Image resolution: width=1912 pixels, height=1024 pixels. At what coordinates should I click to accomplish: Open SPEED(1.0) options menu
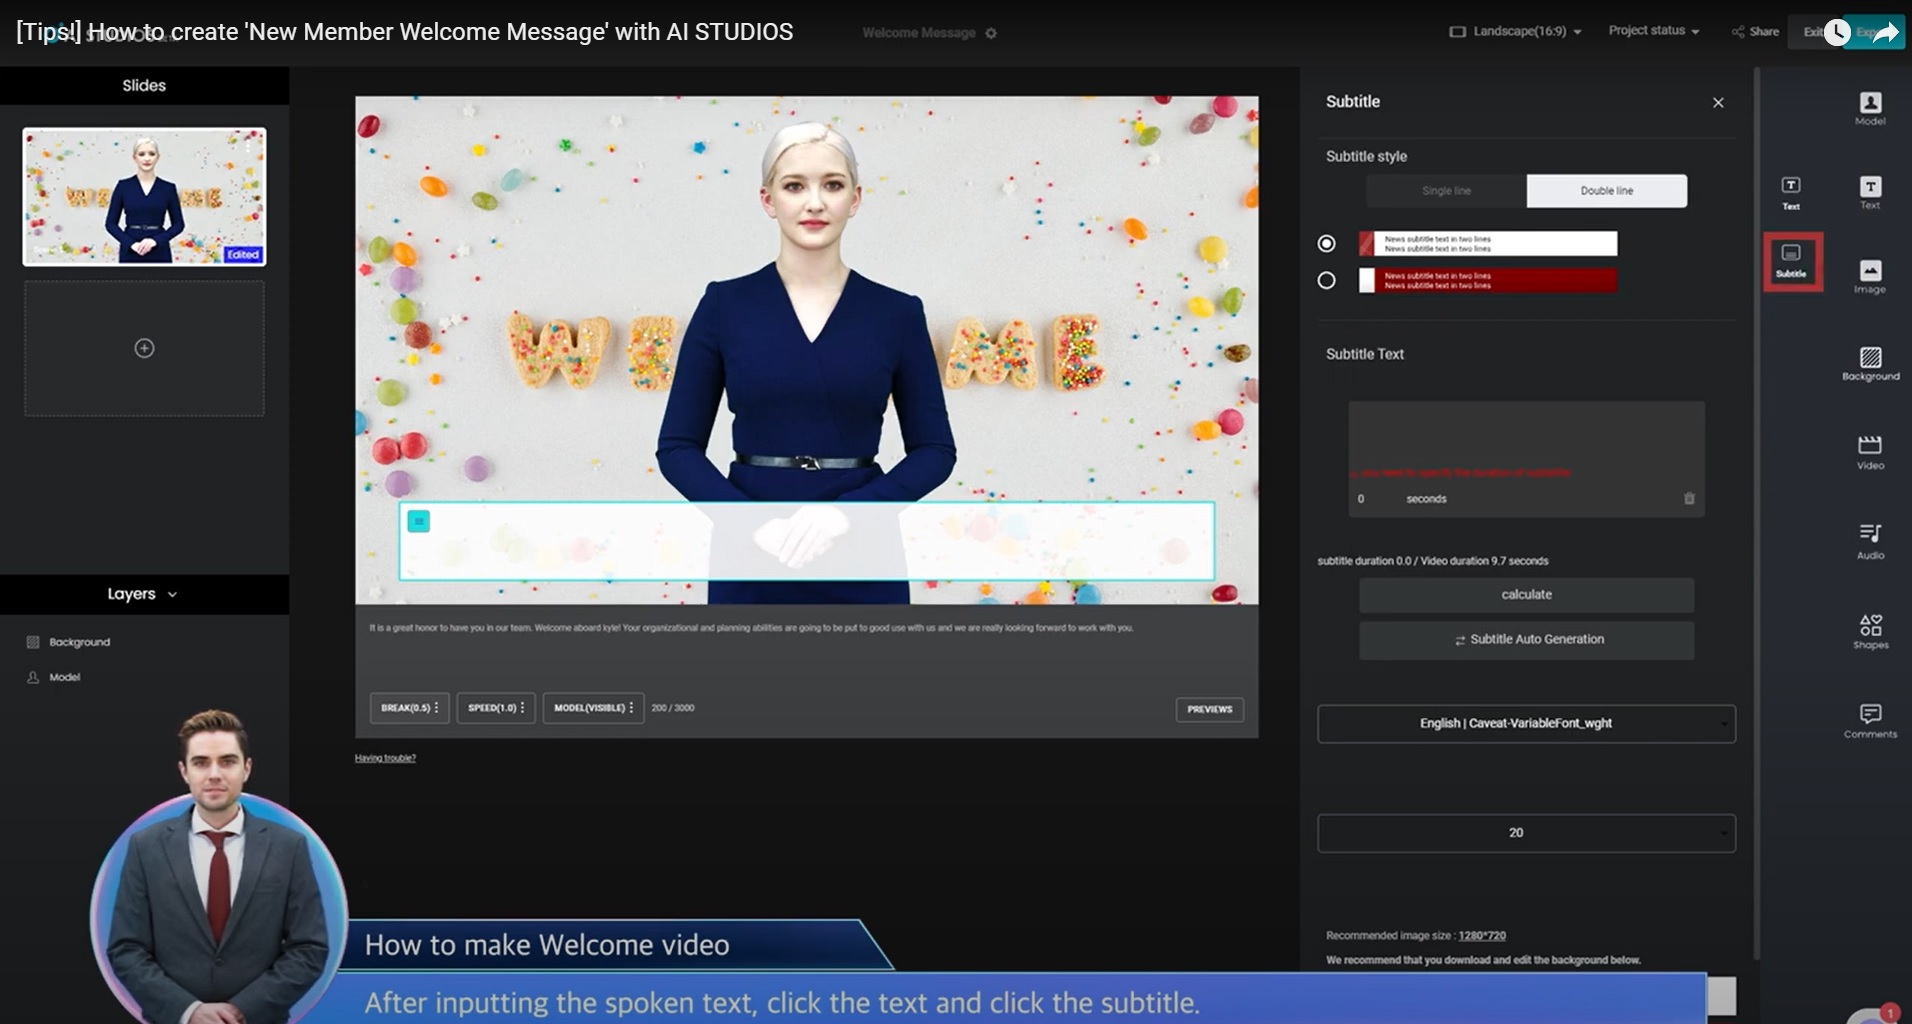point(496,708)
